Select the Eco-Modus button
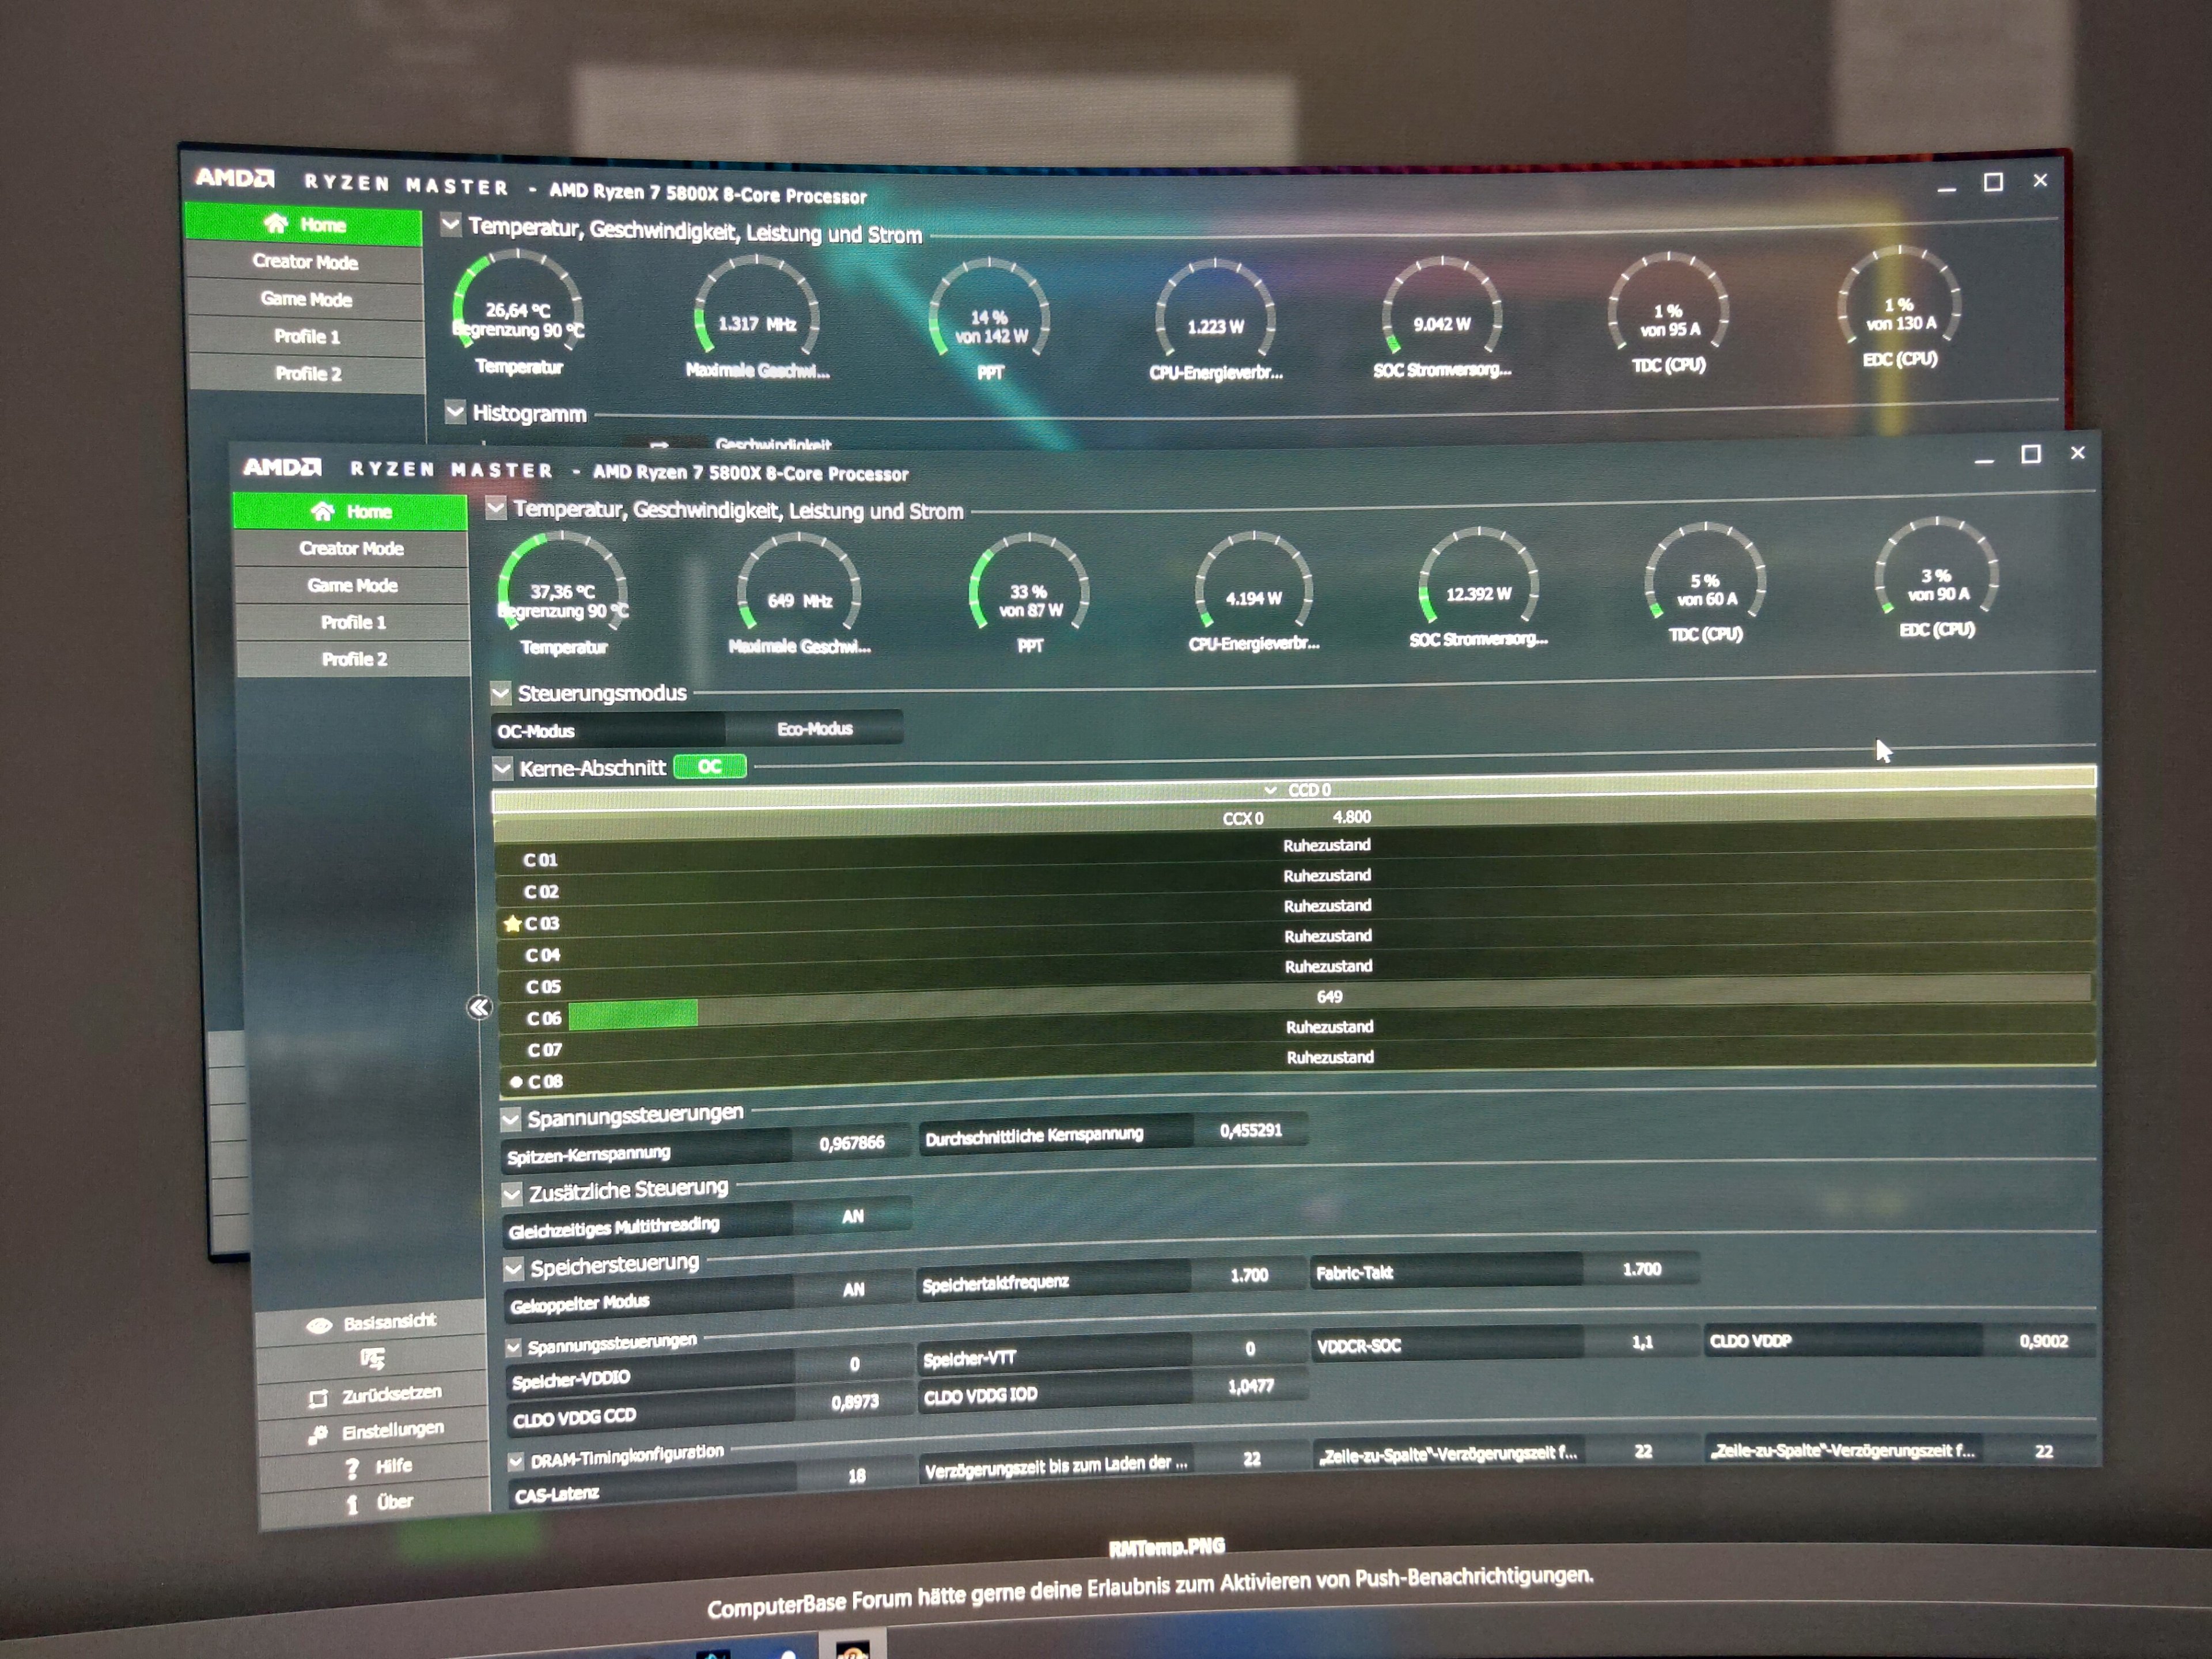 point(814,728)
